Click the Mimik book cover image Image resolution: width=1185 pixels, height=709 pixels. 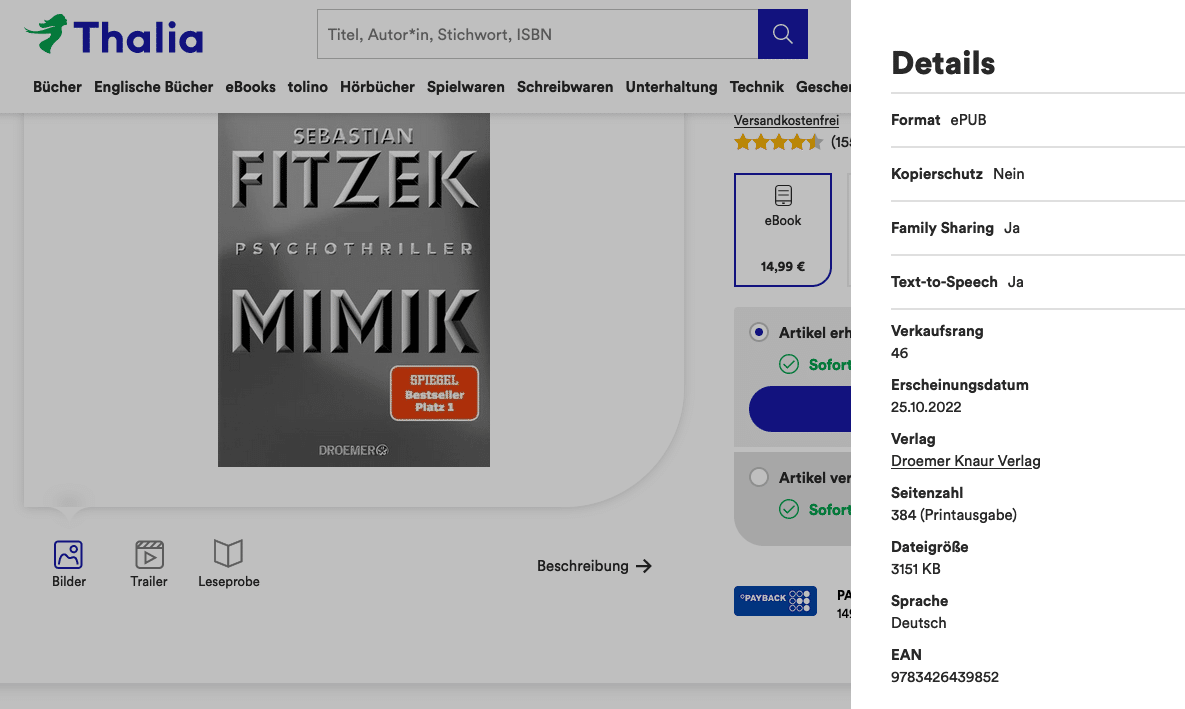(x=354, y=289)
